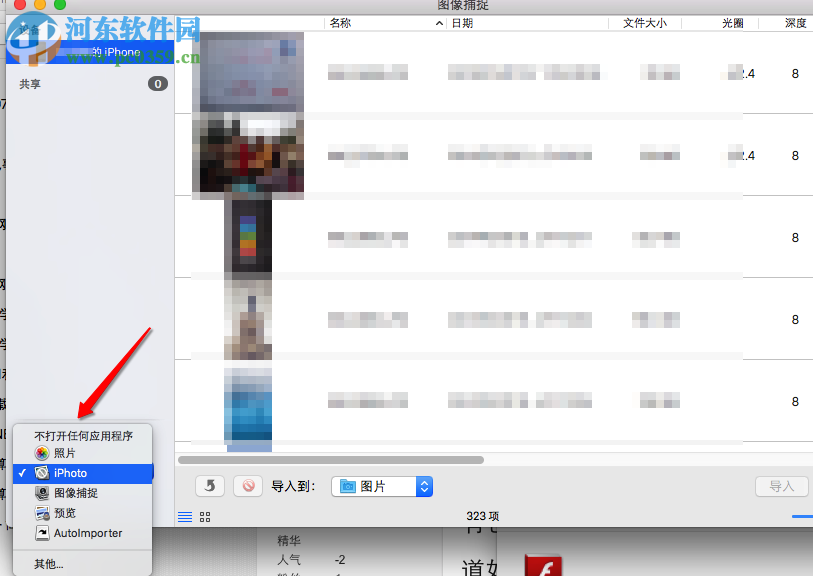Open the 导入到 destination dropdown
Viewport: 813px width, 576px height.
tap(424, 486)
